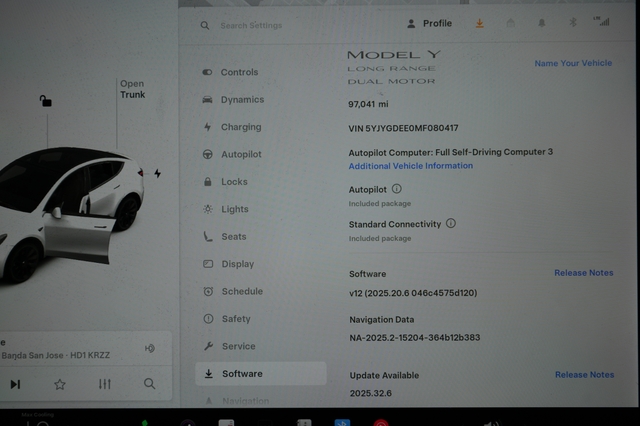Open the Navigation settings tab

(237, 401)
